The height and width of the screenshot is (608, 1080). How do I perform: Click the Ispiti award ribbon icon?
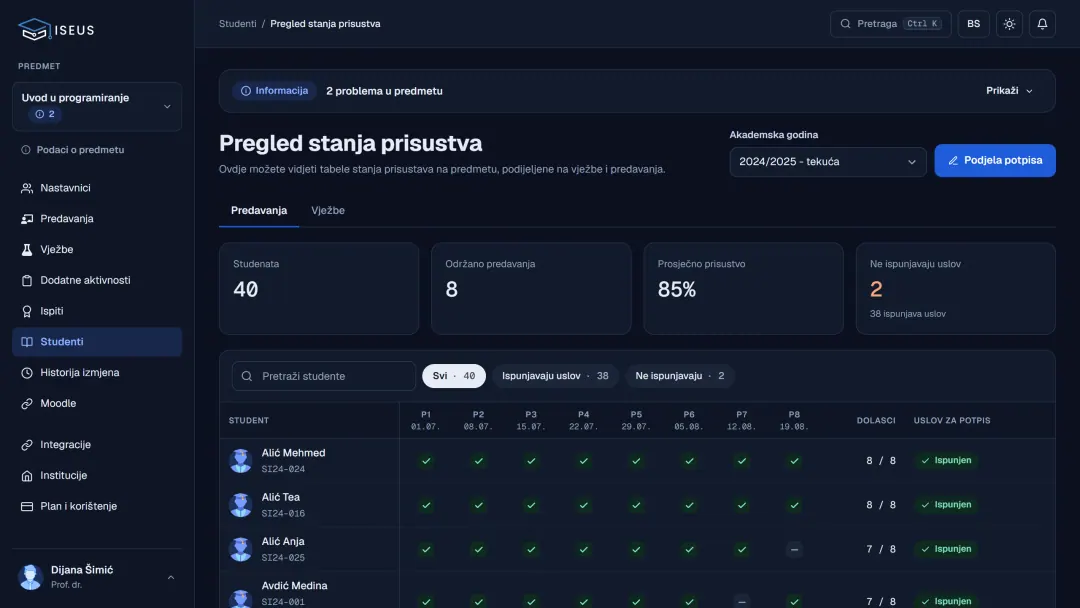[27, 311]
